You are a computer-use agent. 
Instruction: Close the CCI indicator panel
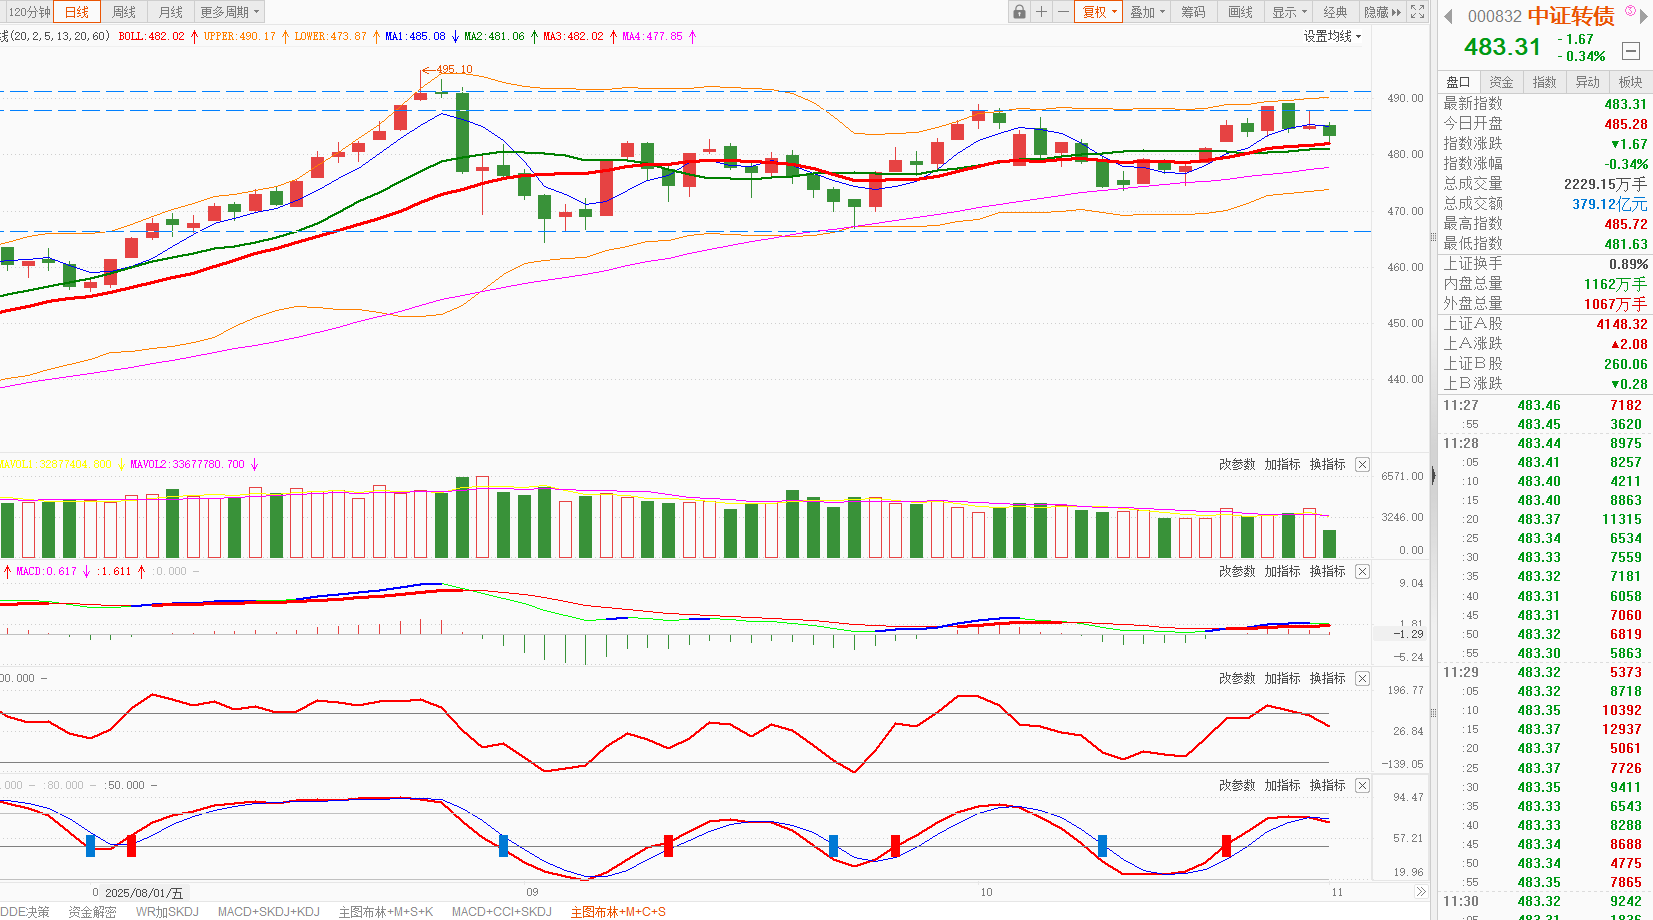click(x=1362, y=678)
